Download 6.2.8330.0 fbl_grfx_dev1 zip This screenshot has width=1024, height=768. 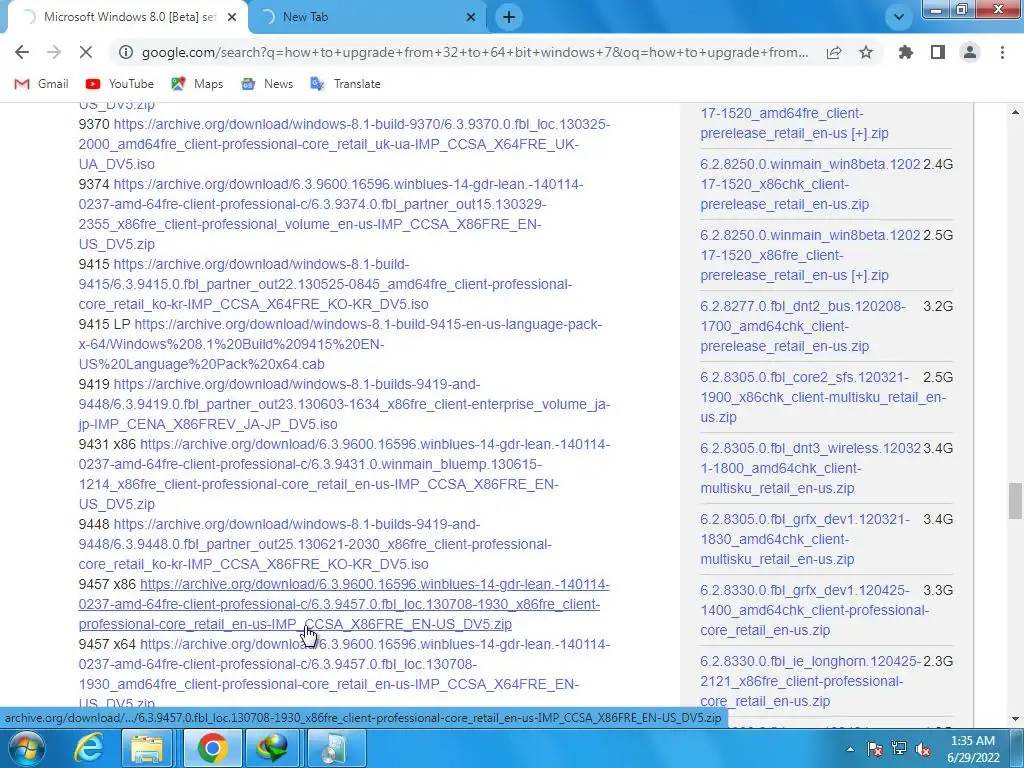pos(814,610)
